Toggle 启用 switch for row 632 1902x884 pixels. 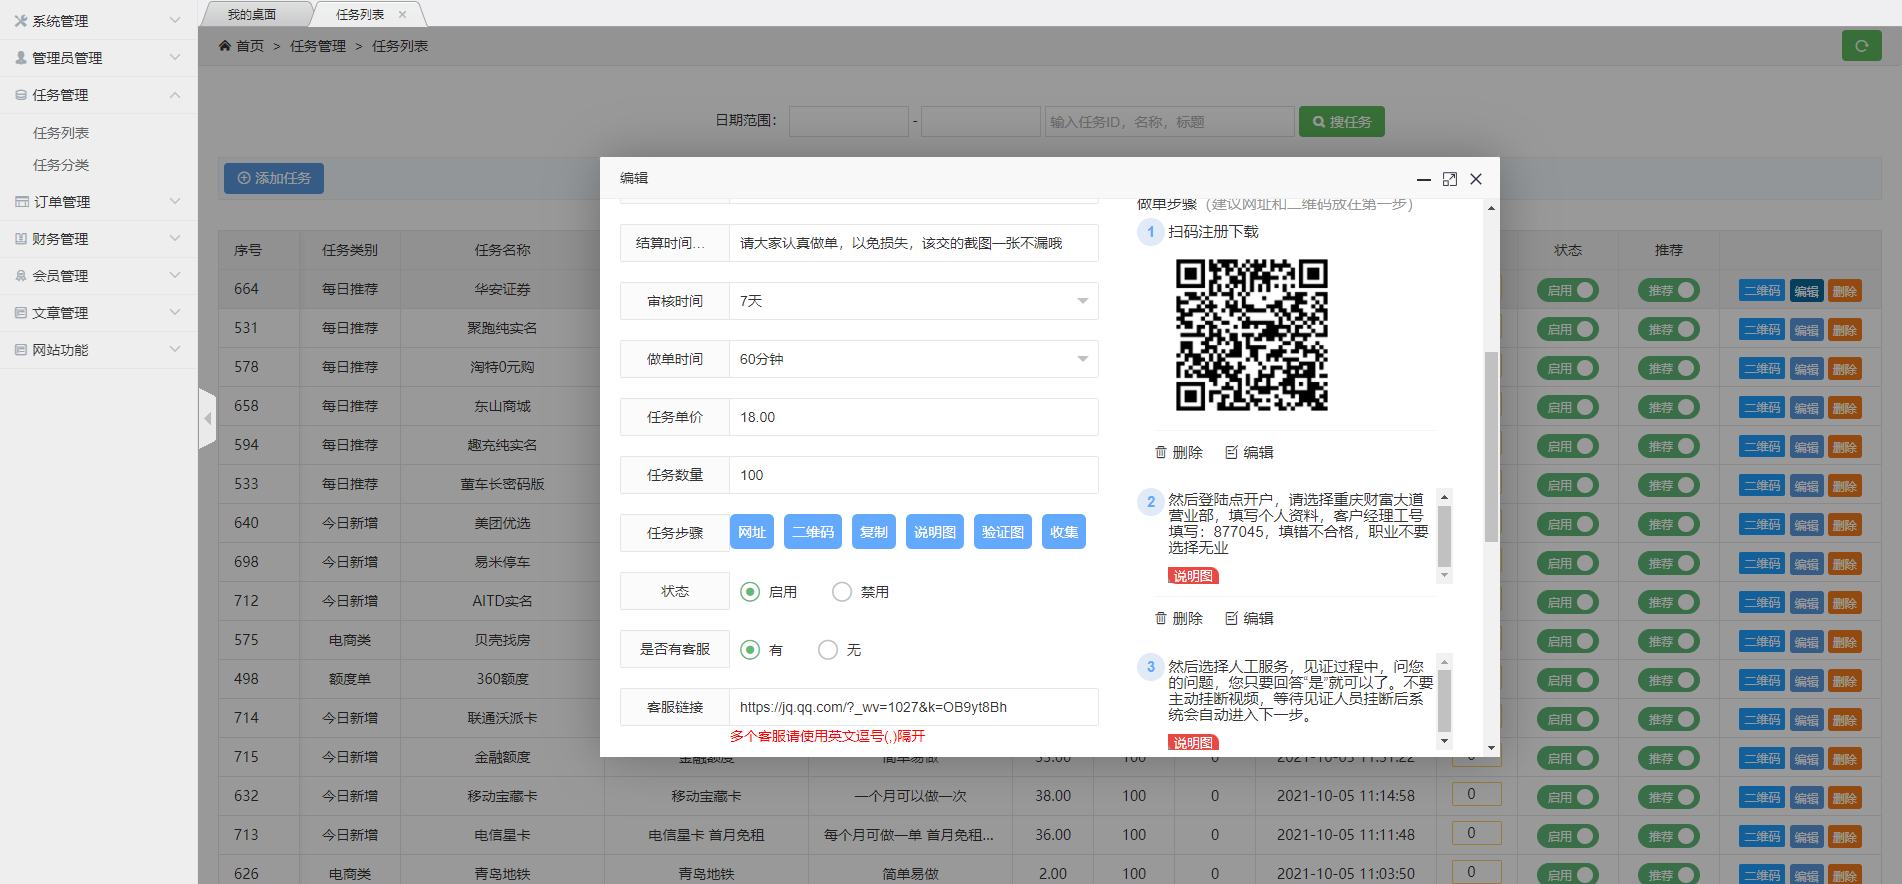(1568, 797)
